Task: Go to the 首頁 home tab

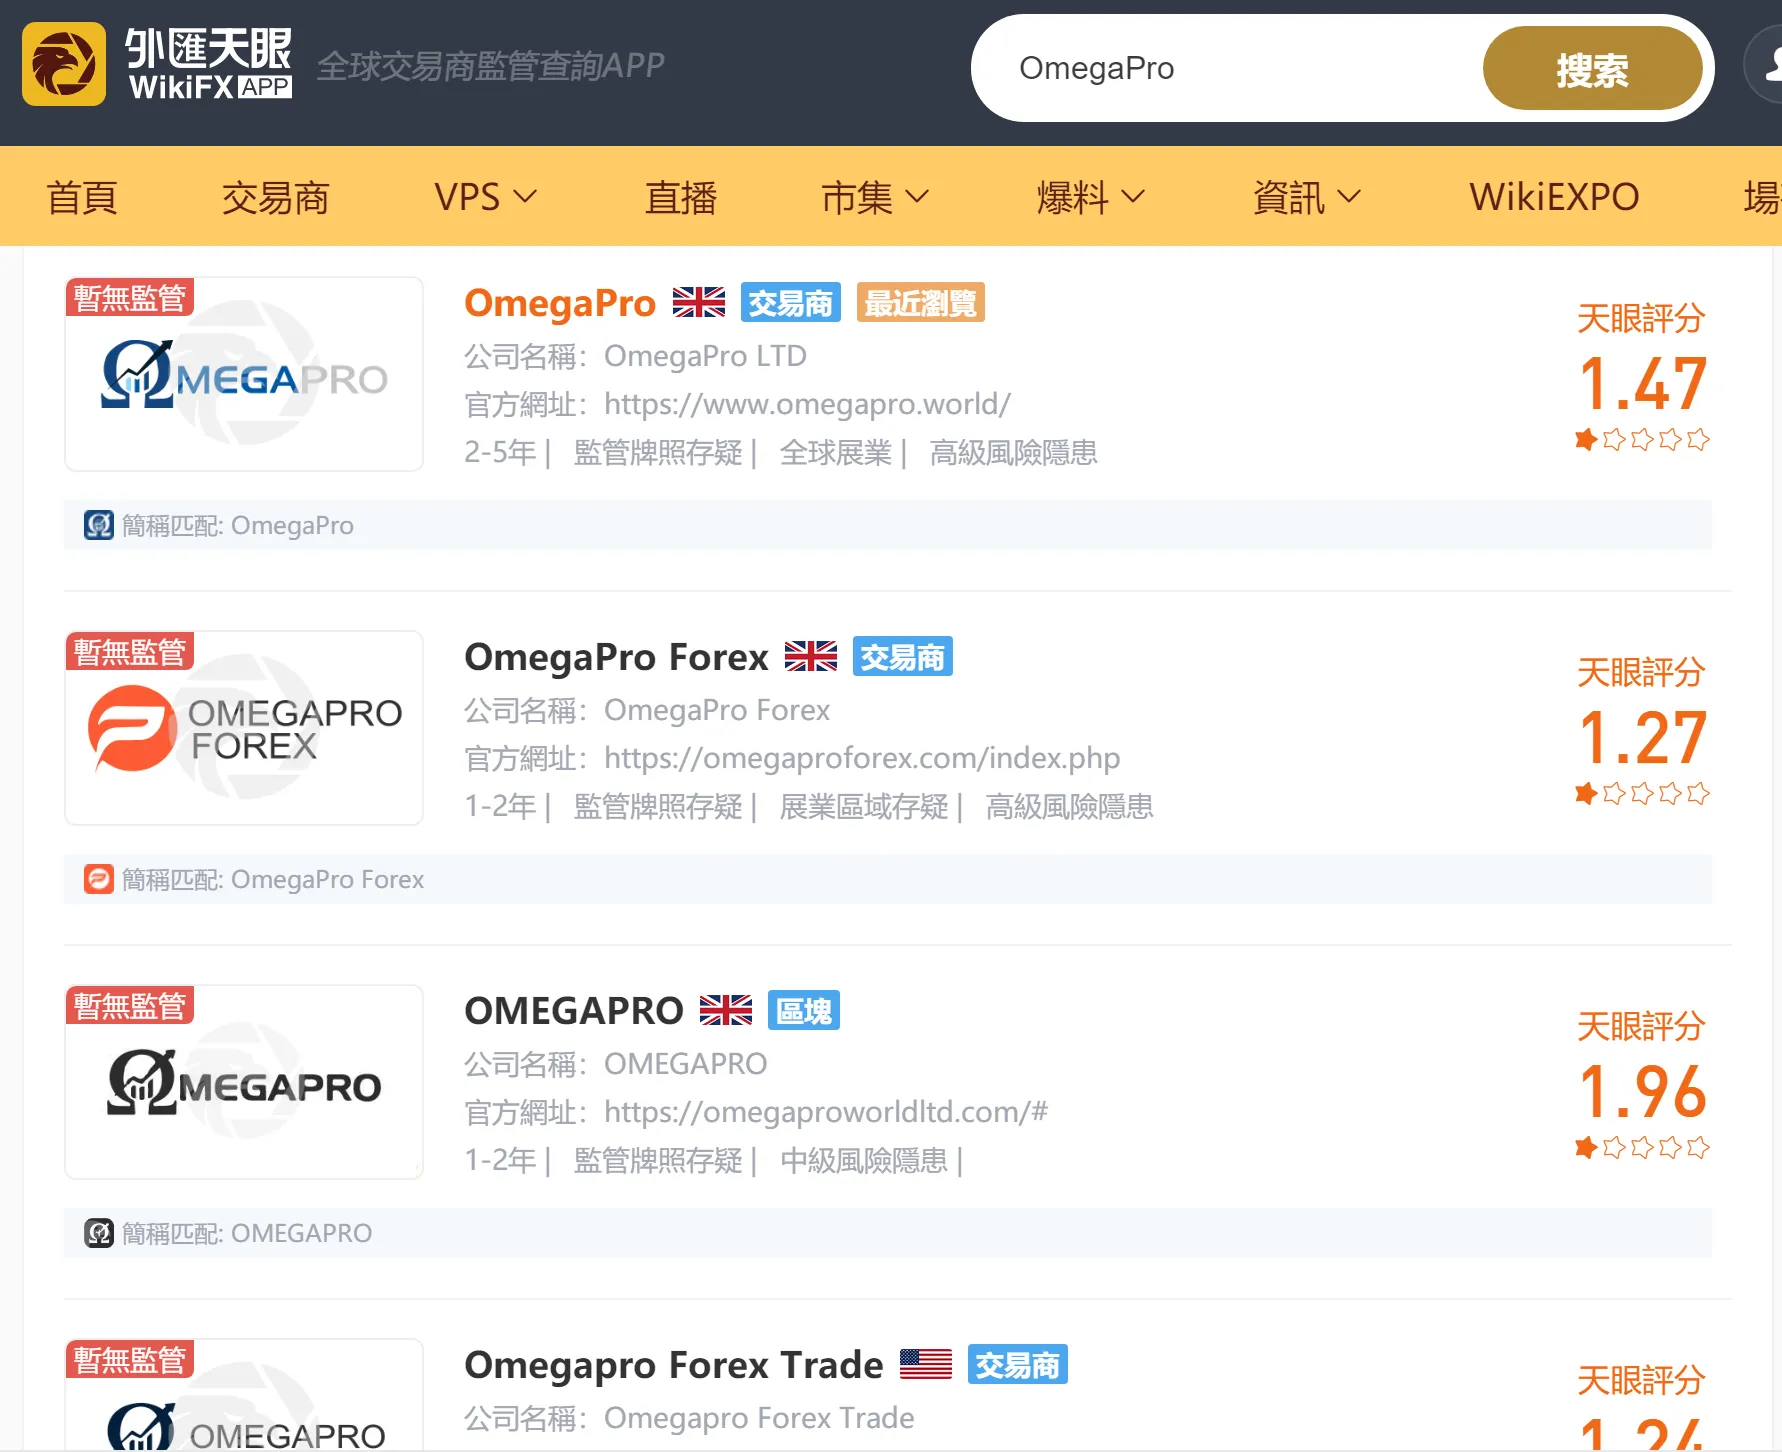Action: point(82,197)
